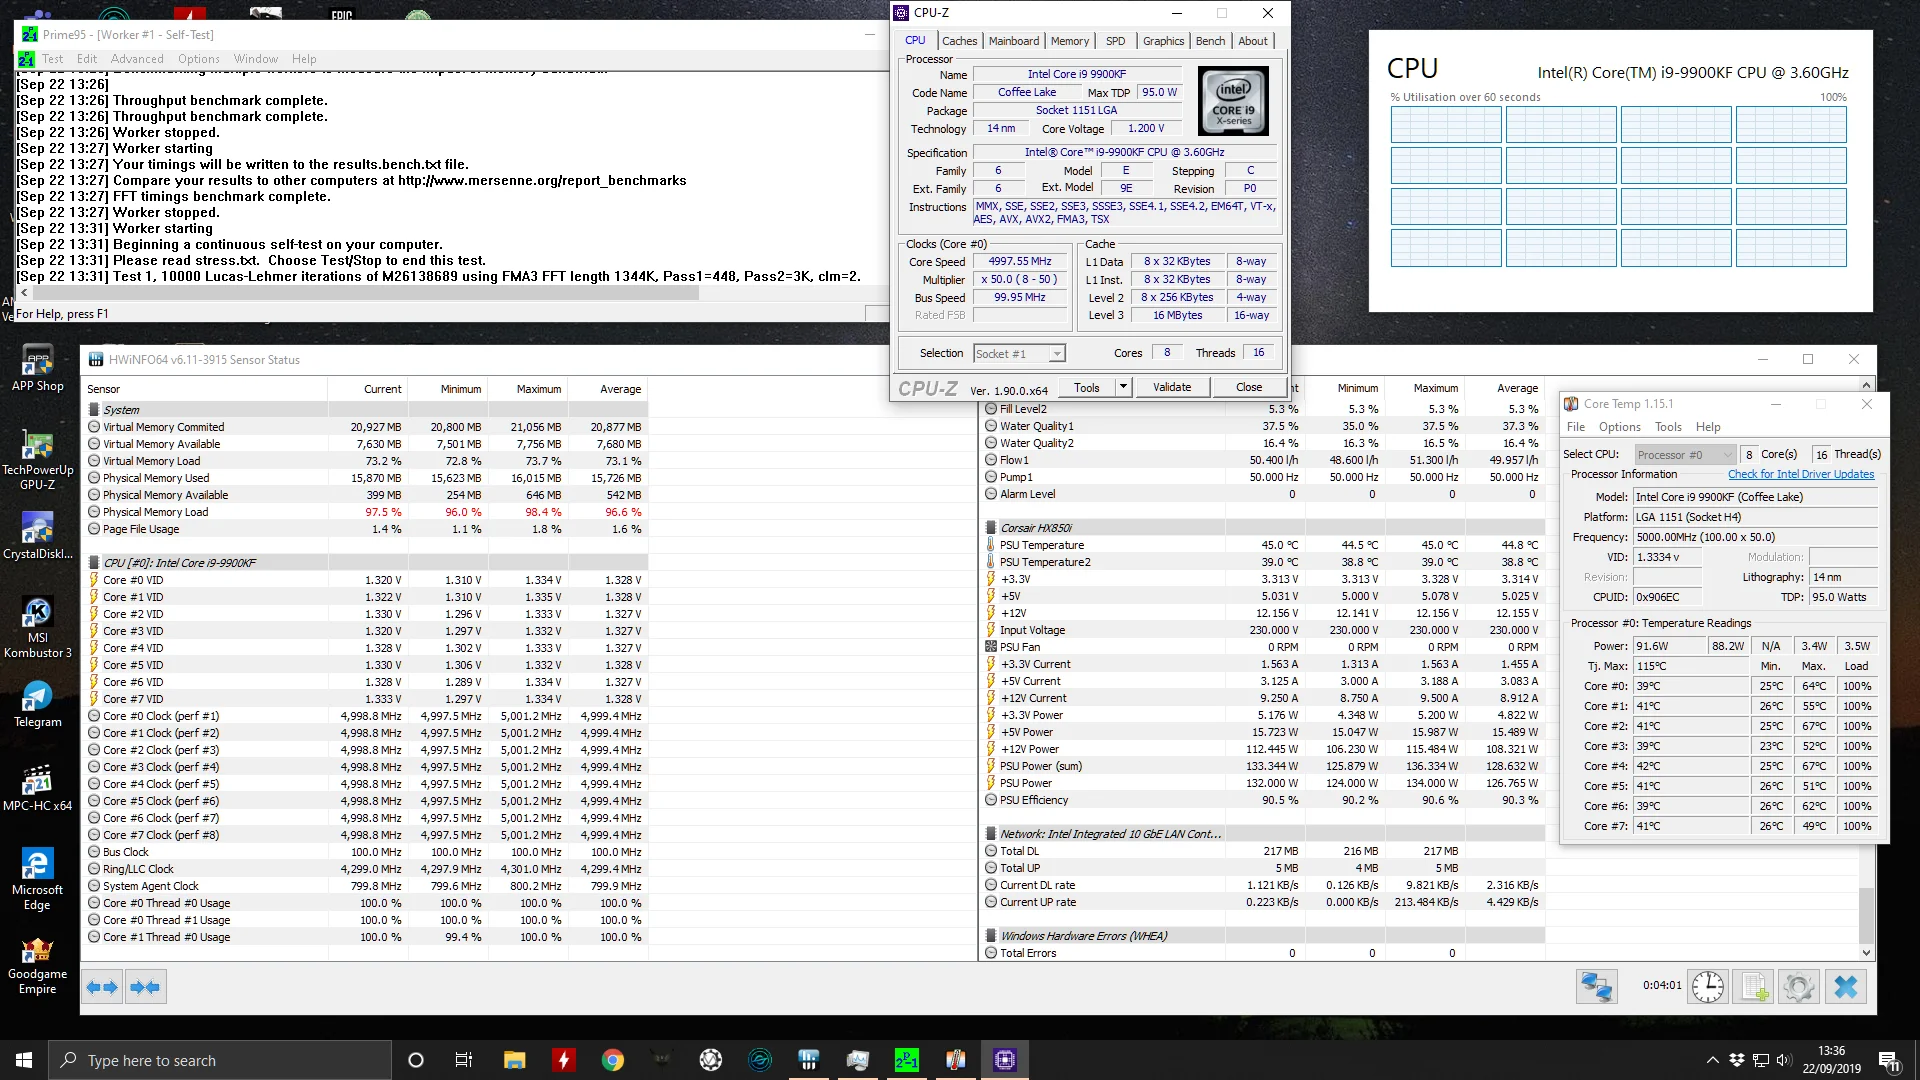
Task: Click Check for Intel Driver Updates link
Action: 1801,475
